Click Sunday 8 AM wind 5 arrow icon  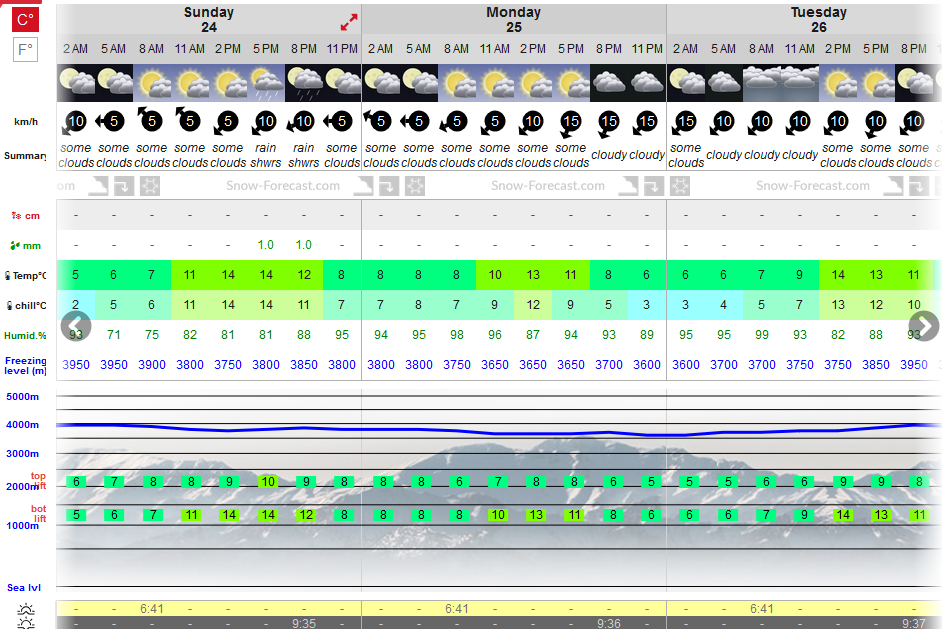coord(150,120)
